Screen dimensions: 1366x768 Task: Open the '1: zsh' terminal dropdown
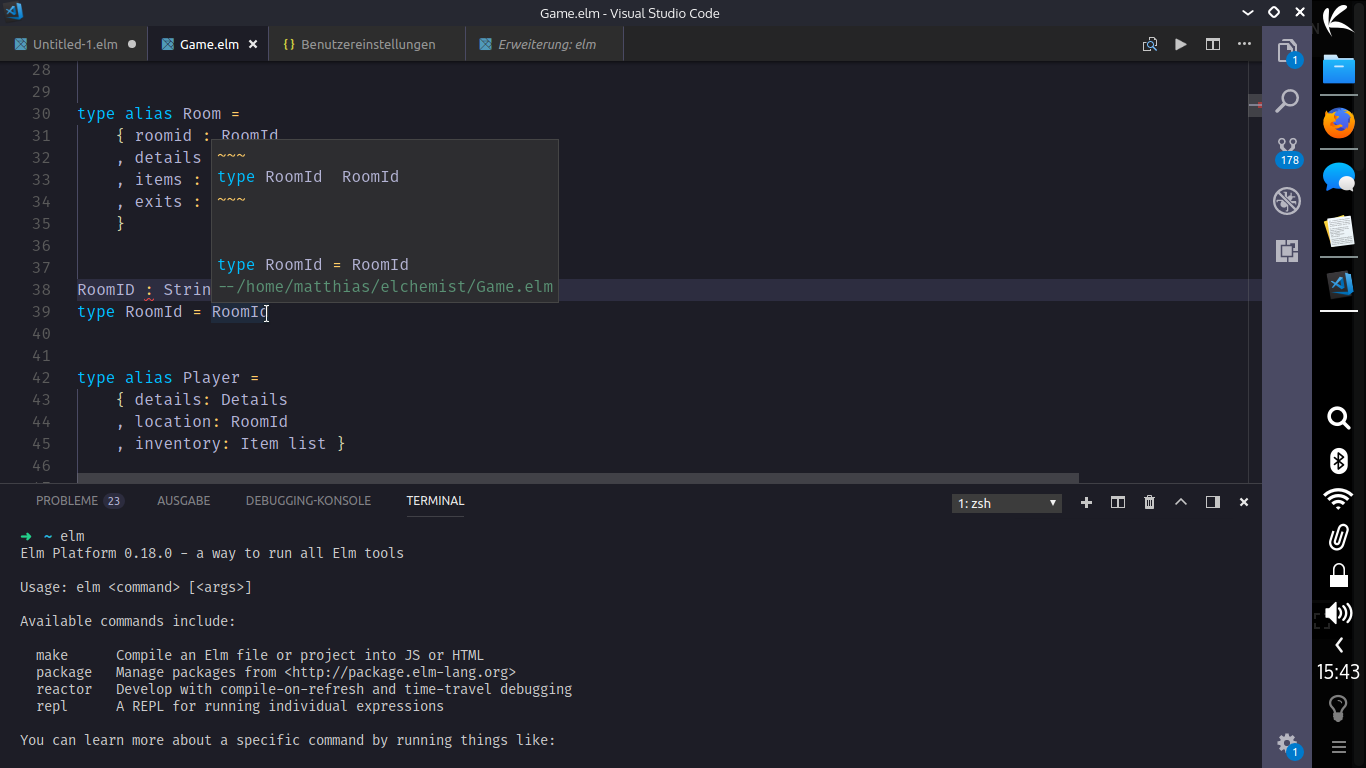[1006, 503]
